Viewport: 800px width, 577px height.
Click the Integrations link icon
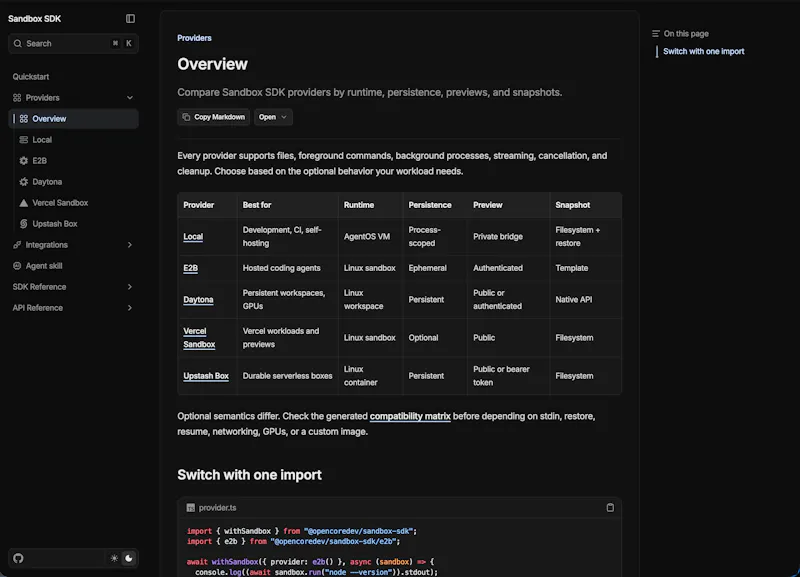17,245
